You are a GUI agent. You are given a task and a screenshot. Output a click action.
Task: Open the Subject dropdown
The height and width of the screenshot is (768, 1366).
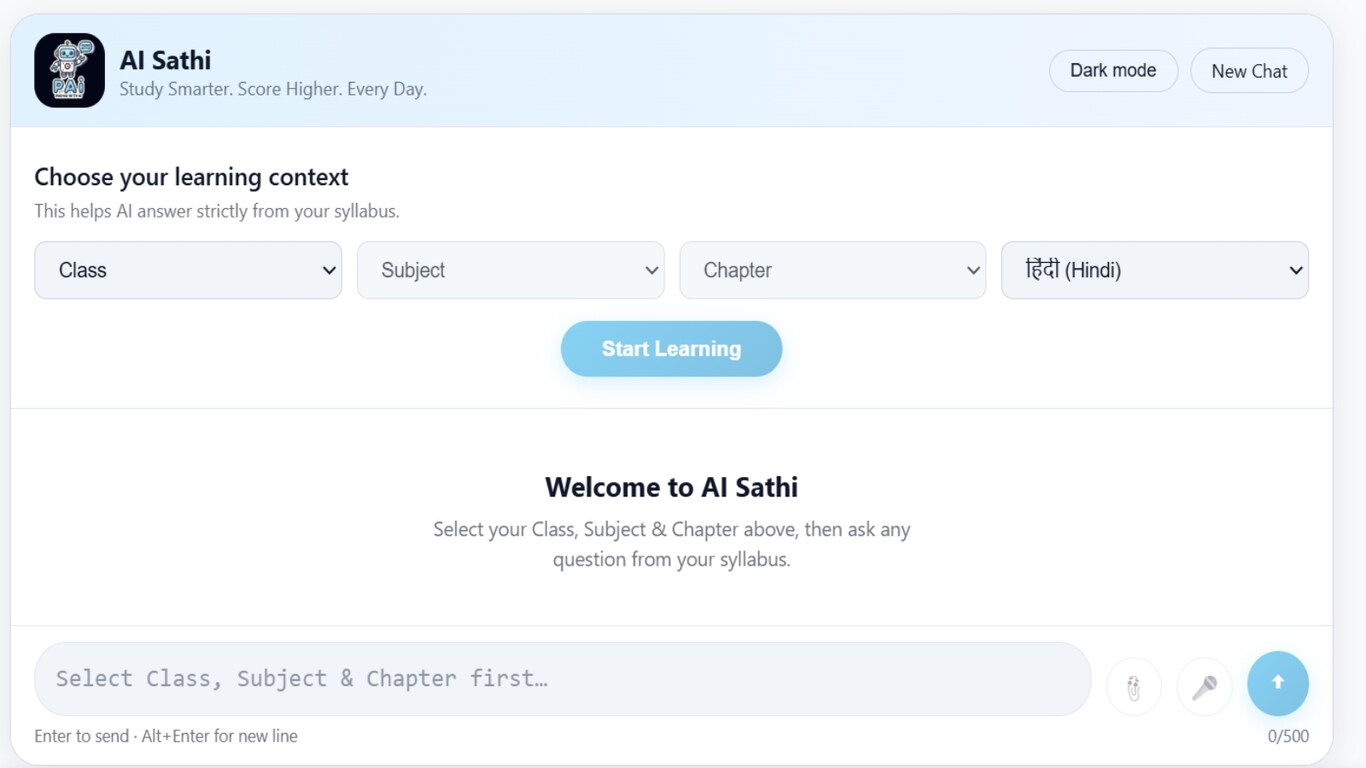(510, 270)
